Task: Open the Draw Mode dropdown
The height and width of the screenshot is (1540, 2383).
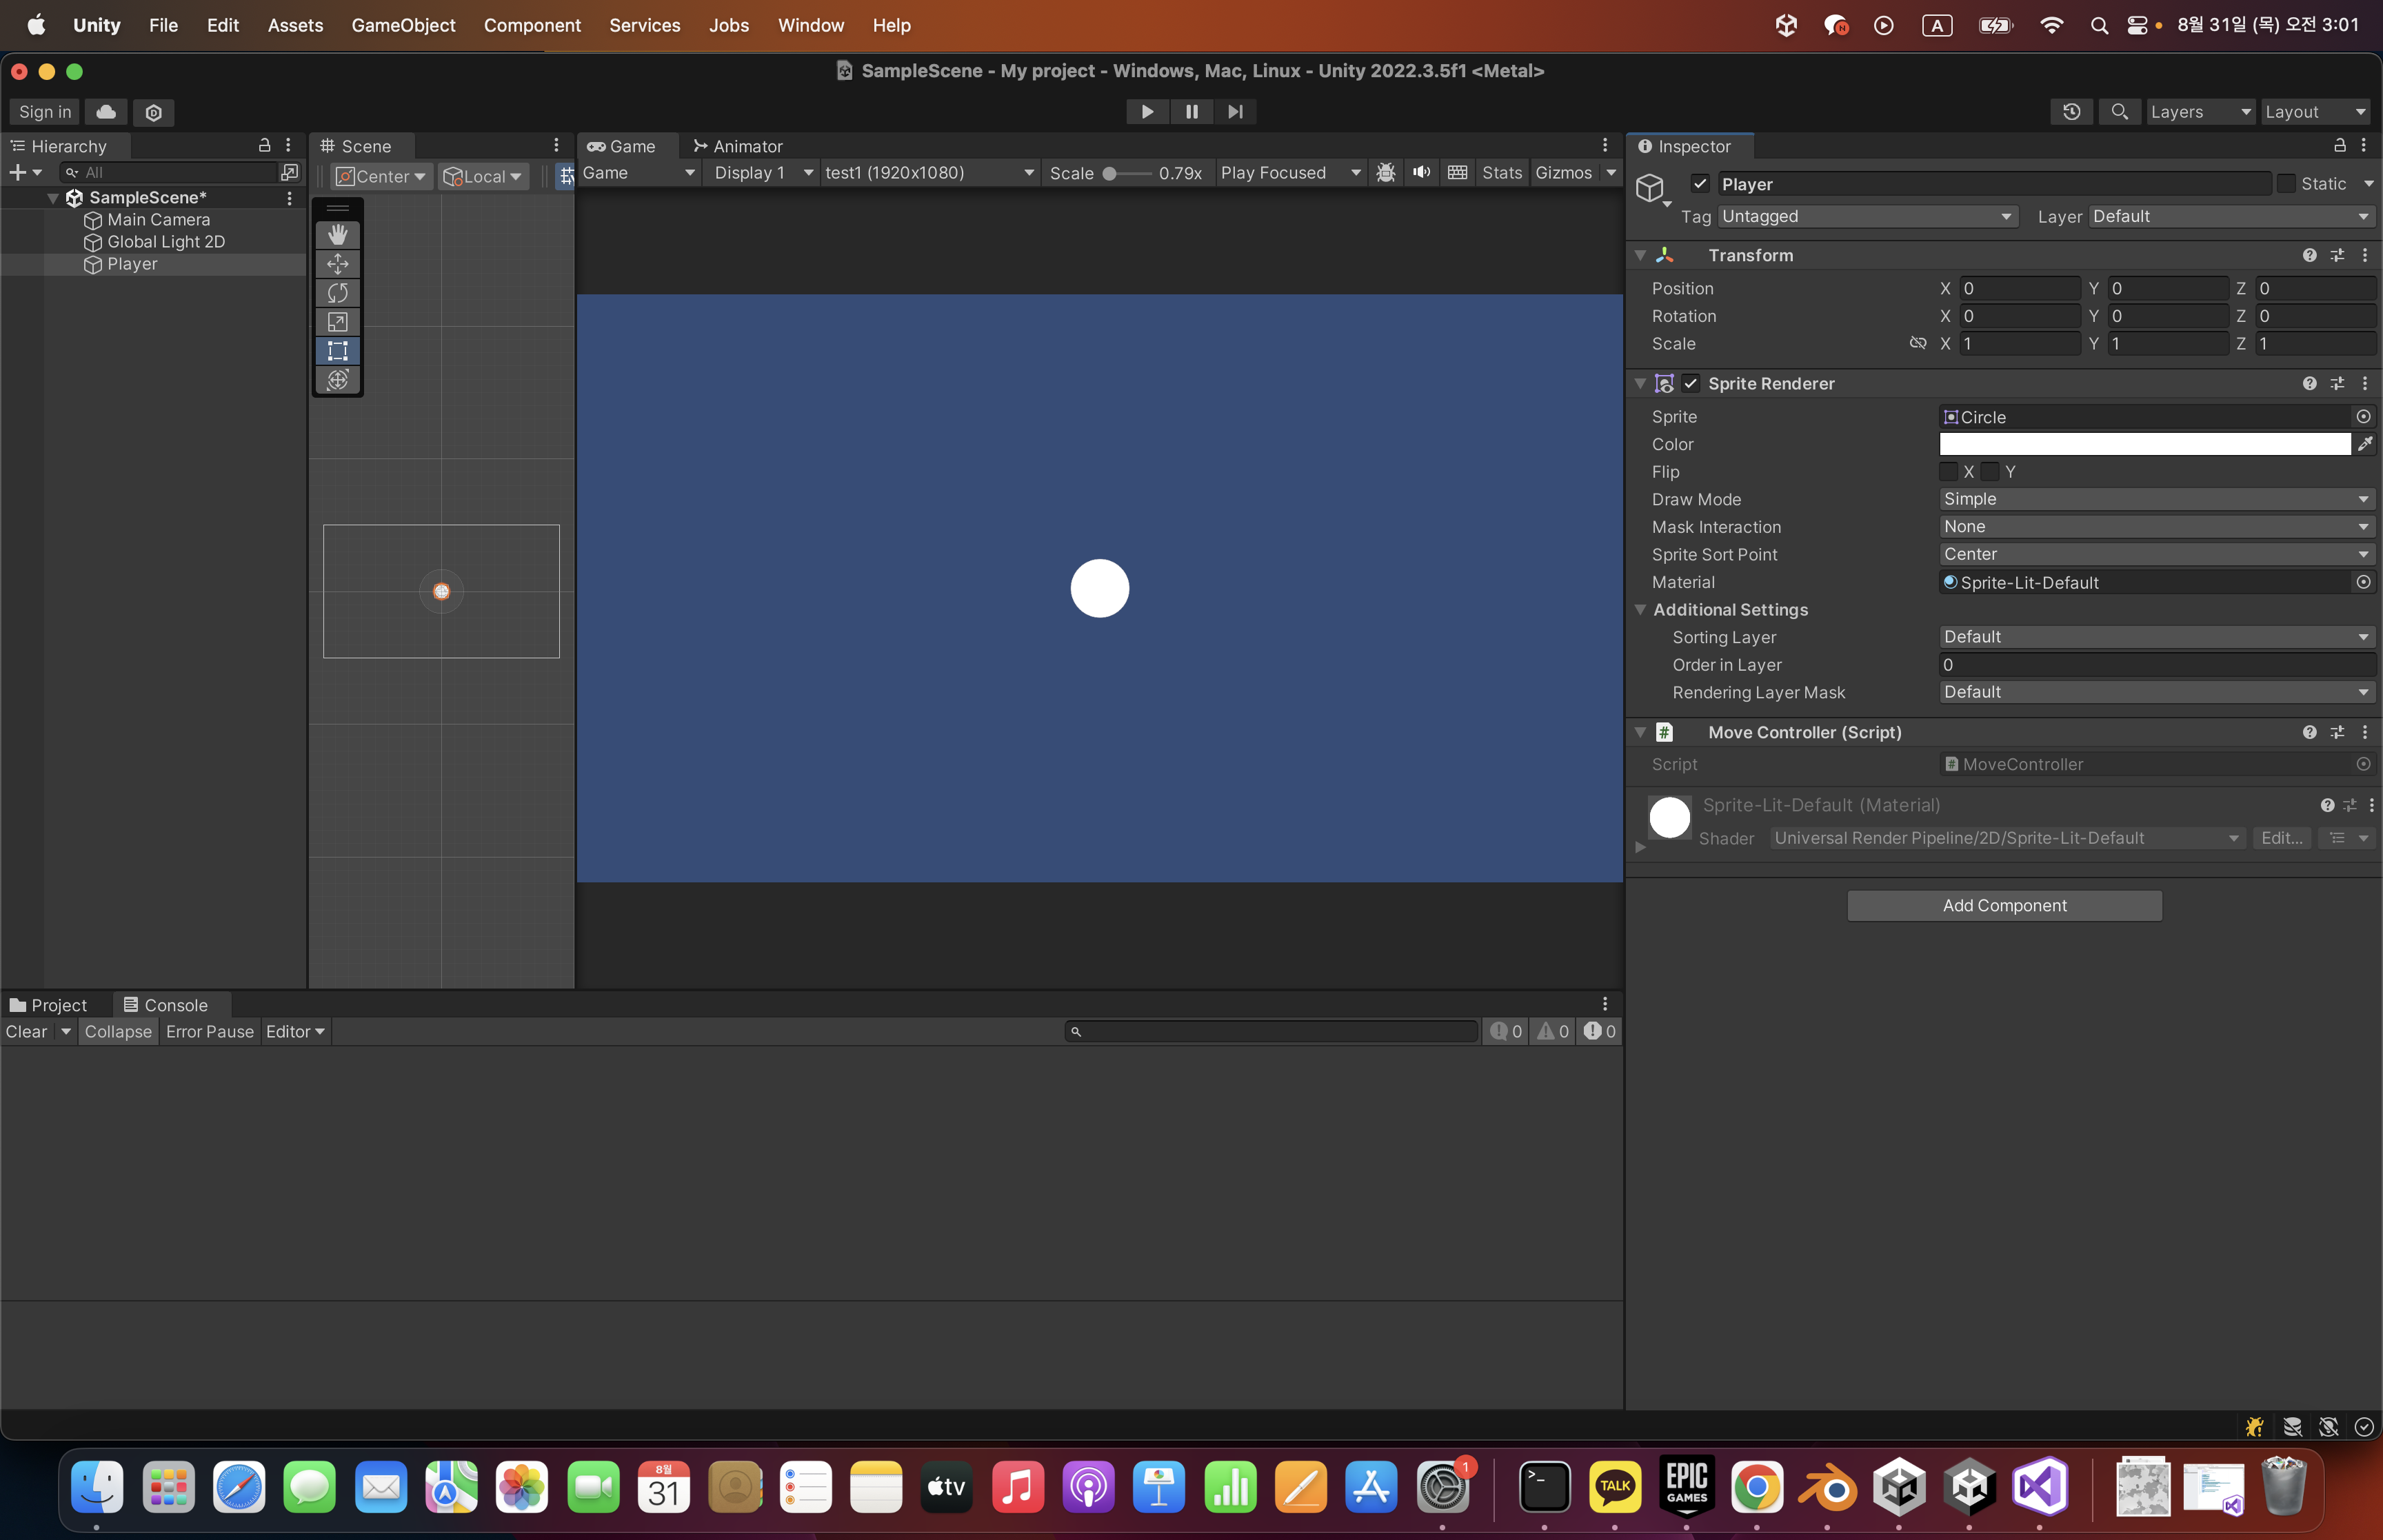Action: (2155, 499)
